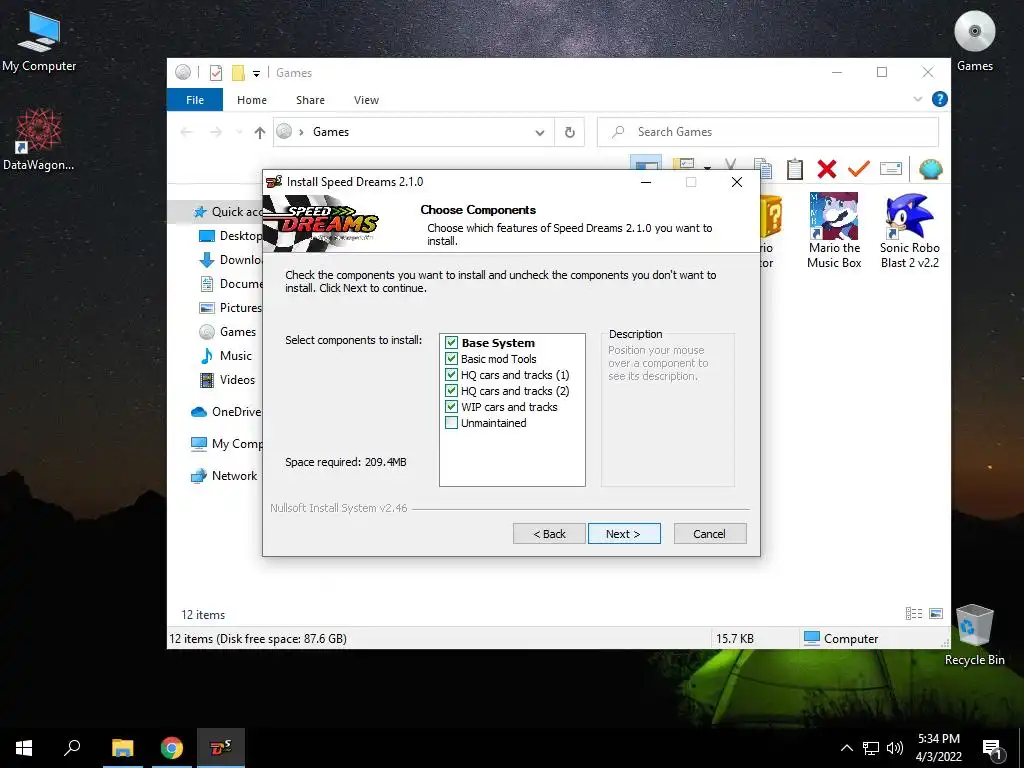Uncheck HQ cars and tracks (2)
Viewport: 1024px width, 768px height.
coord(451,391)
